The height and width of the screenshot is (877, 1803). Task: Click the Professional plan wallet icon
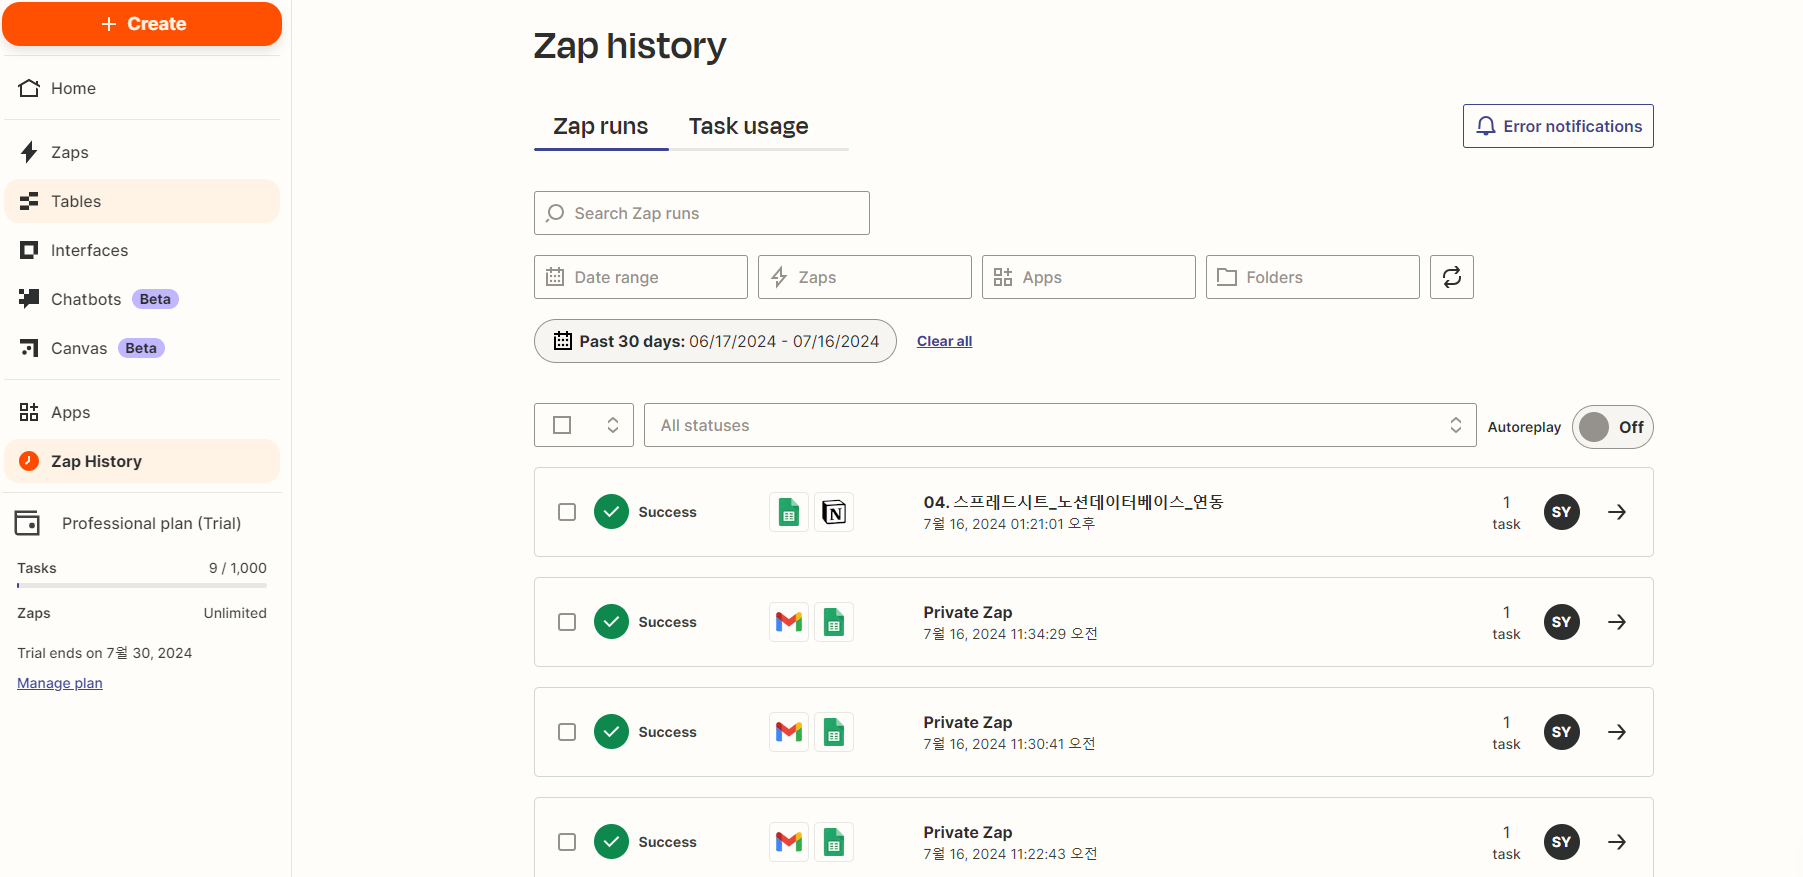pyautogui.click(x=27, y=523)
